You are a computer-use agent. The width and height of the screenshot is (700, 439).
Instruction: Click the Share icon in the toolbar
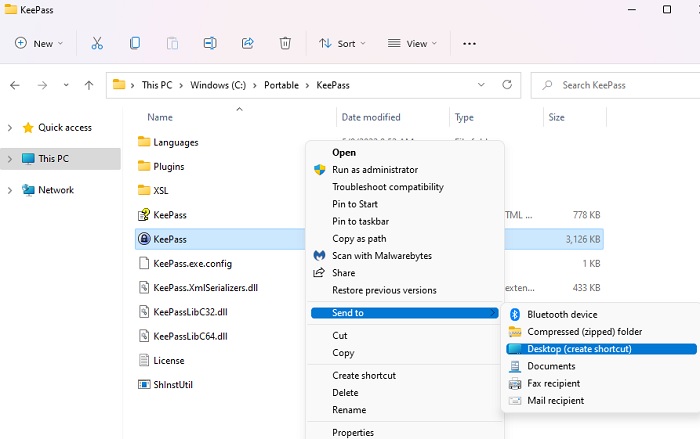pyautogui.click(x=248, y=43)
